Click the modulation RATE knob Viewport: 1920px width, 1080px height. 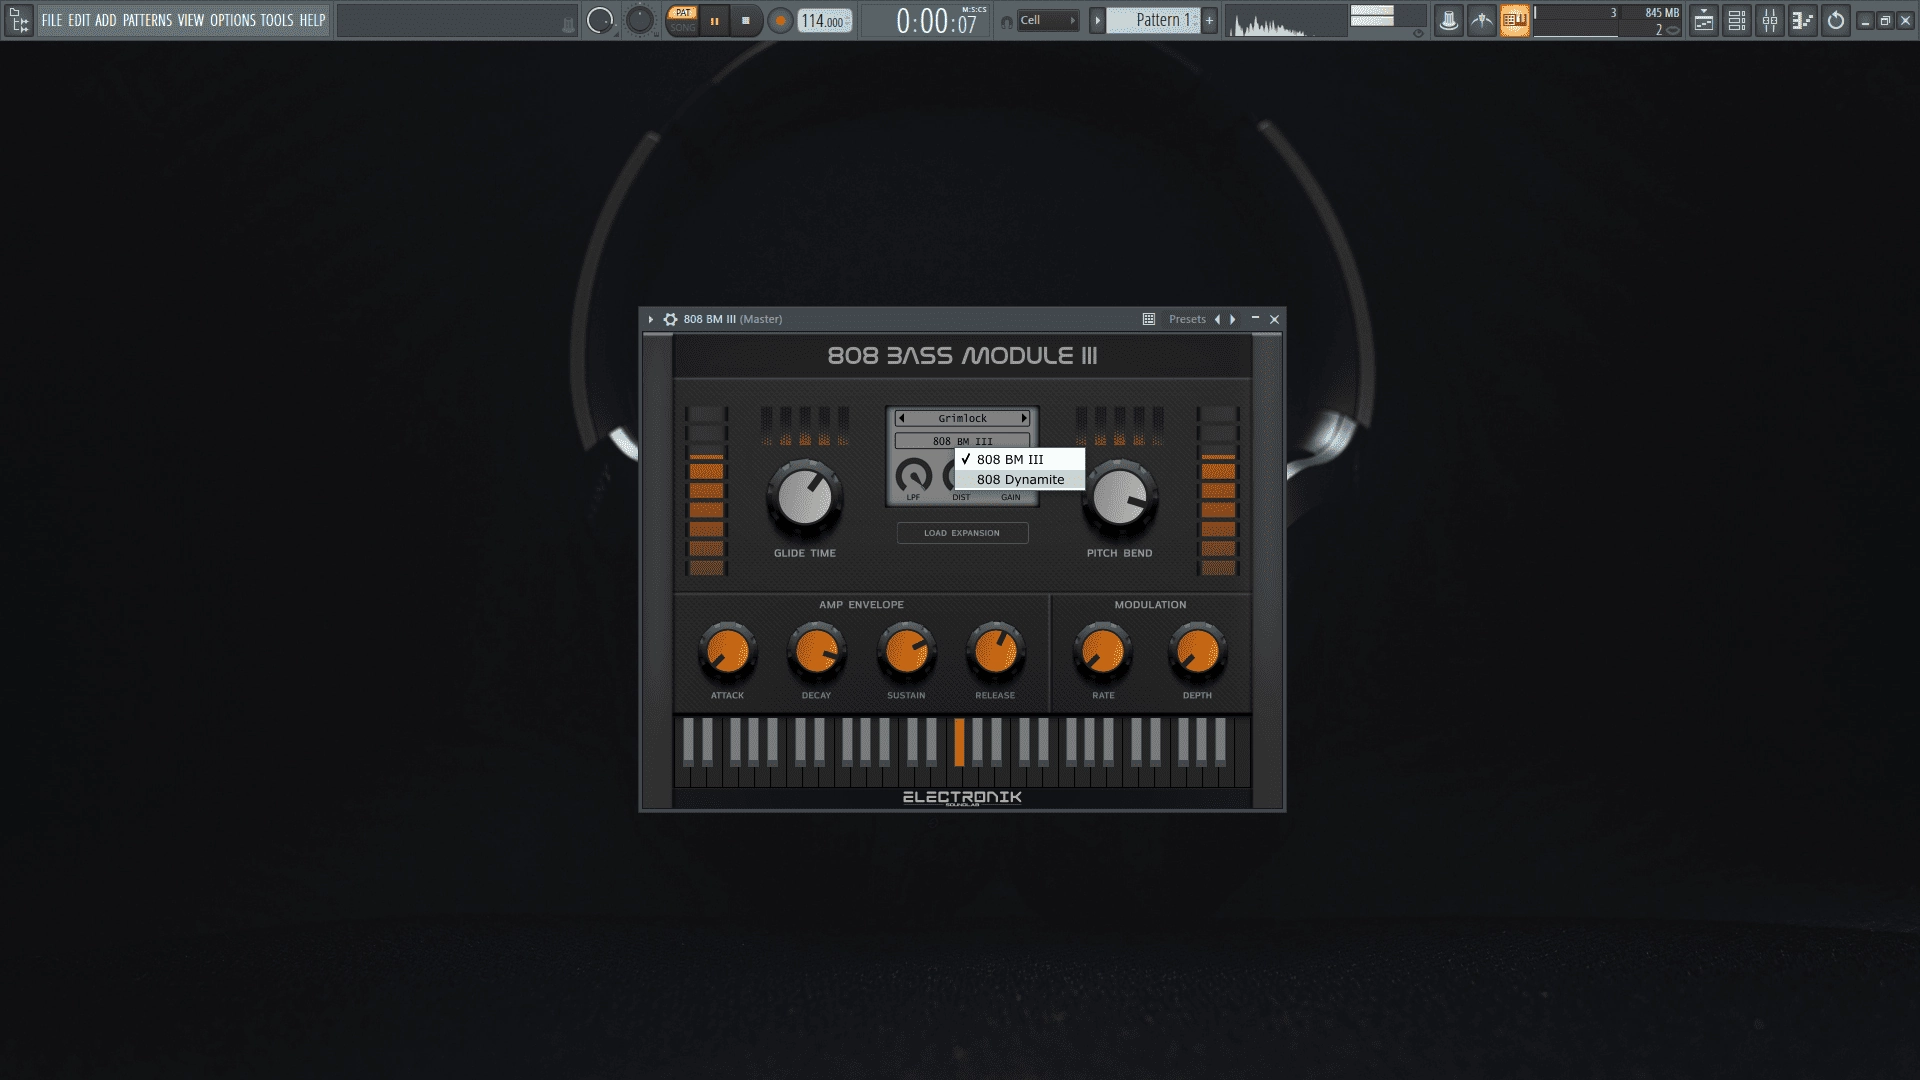point(1103,652)
